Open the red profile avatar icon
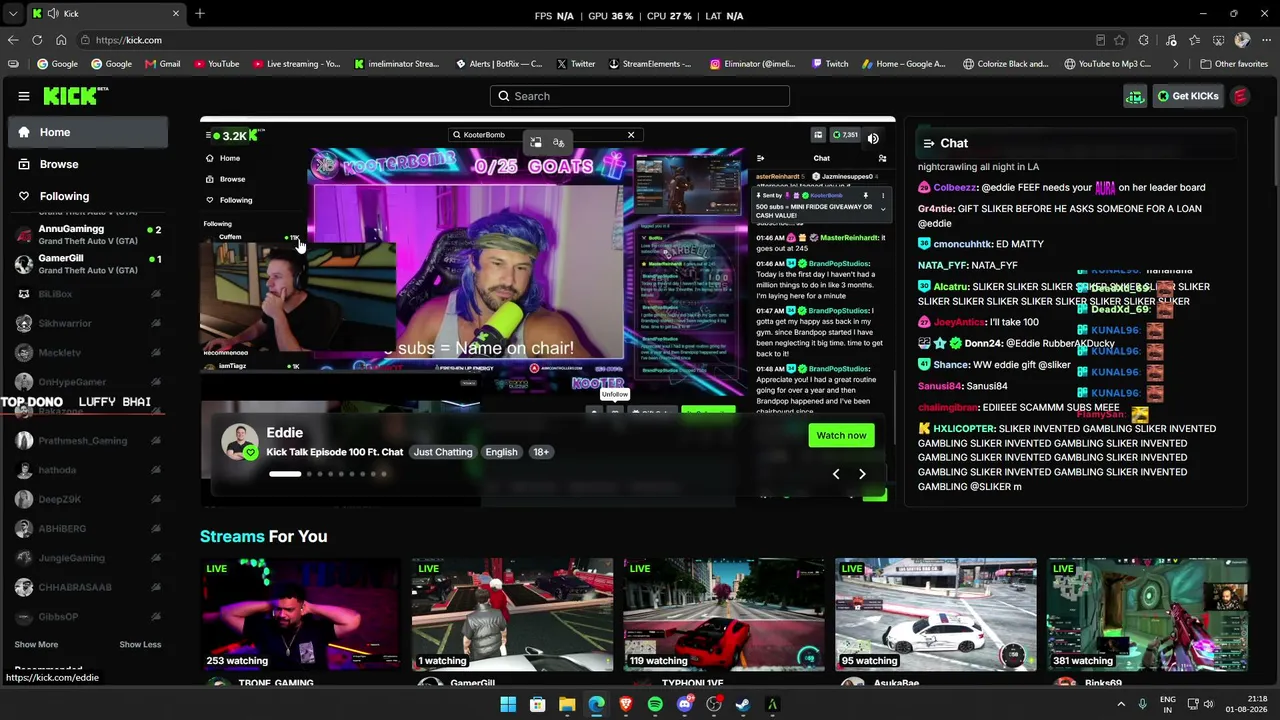 coord(1240,96)
